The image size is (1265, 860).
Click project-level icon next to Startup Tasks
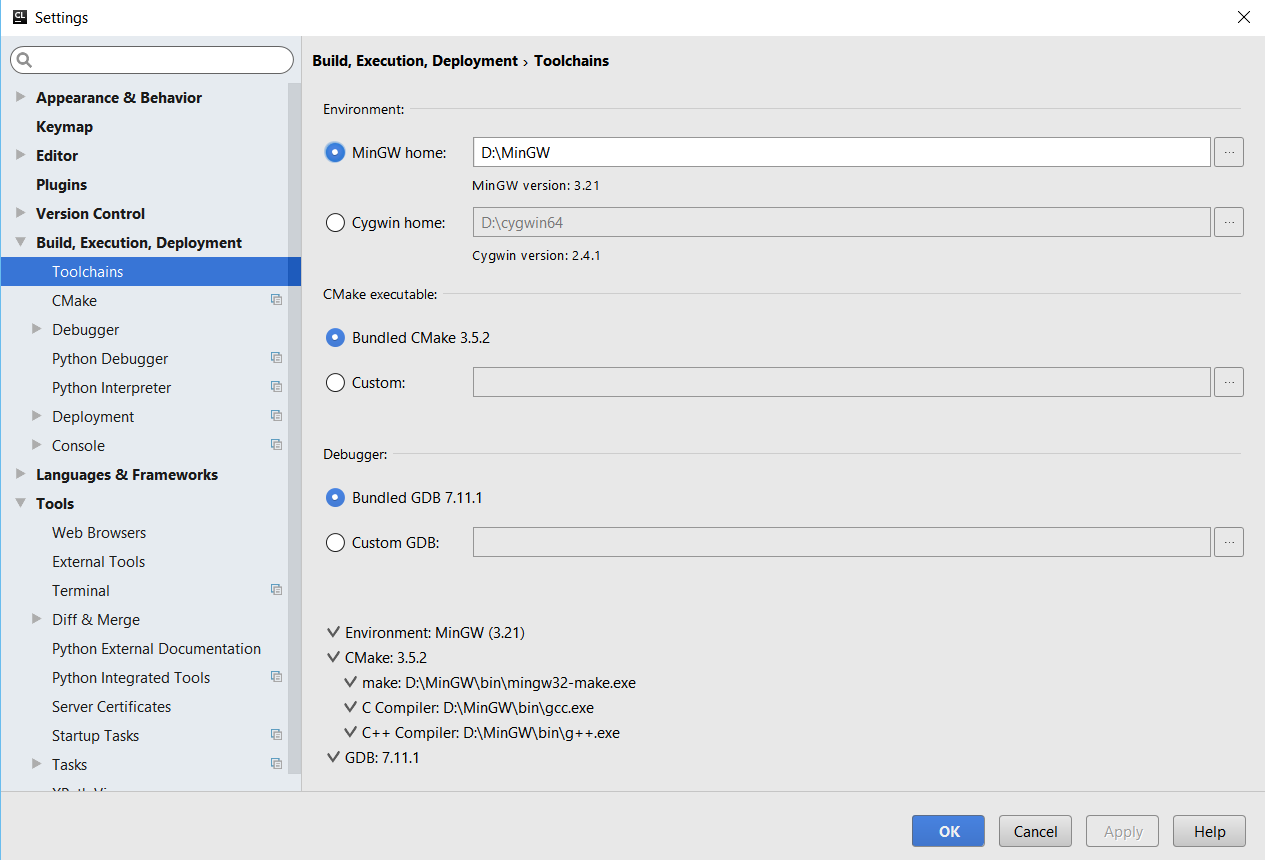(276, 735)
